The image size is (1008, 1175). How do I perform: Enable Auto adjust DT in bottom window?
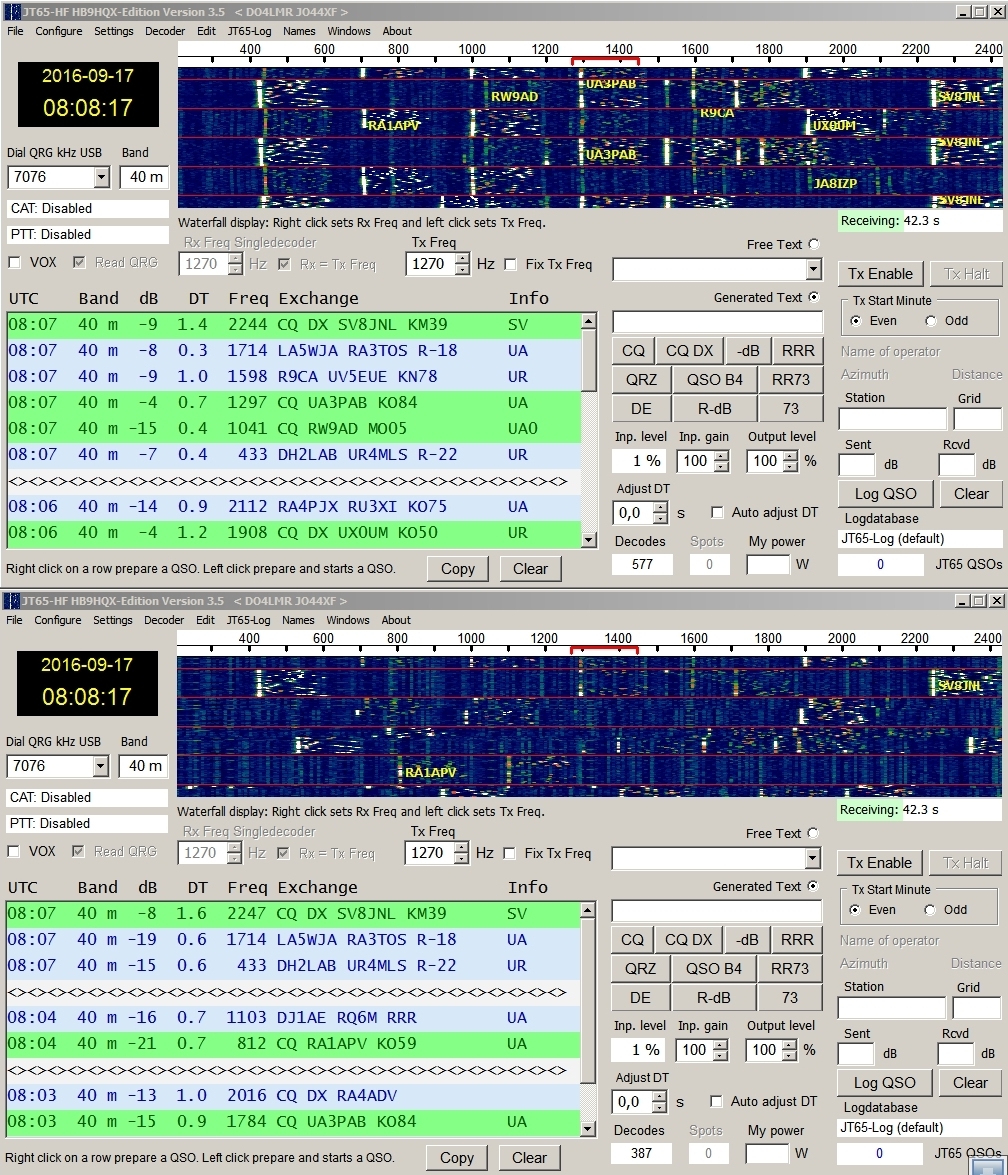[x=717, y=1101]
